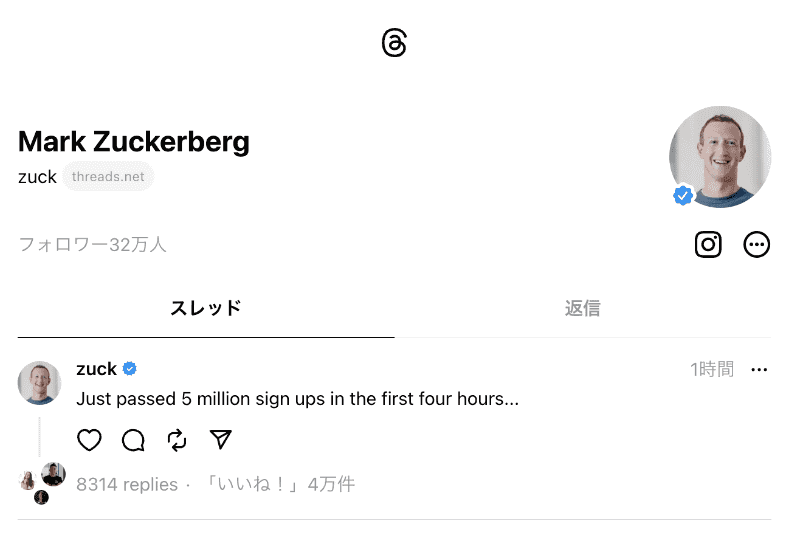Click the Threads logo at top
This screenshot has height=535, width=800.
pos(394,43)
